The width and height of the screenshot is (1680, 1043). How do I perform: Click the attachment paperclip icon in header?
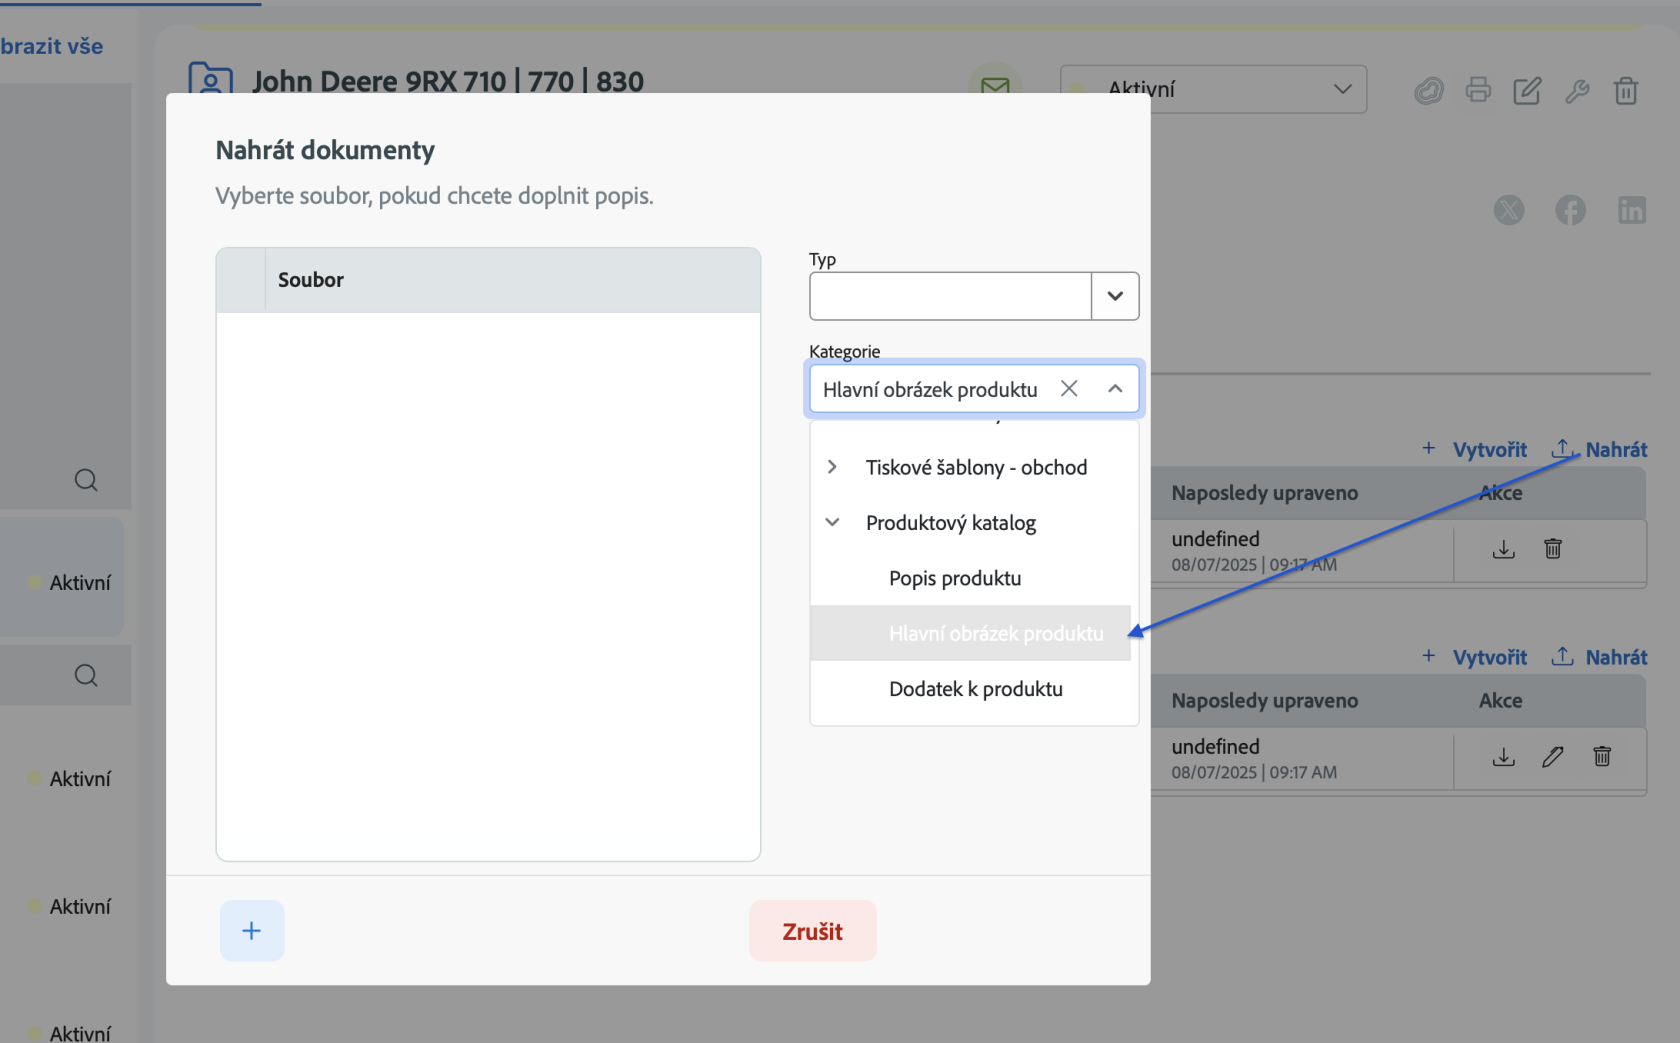pyautogui.click(x=1429, y=91)
